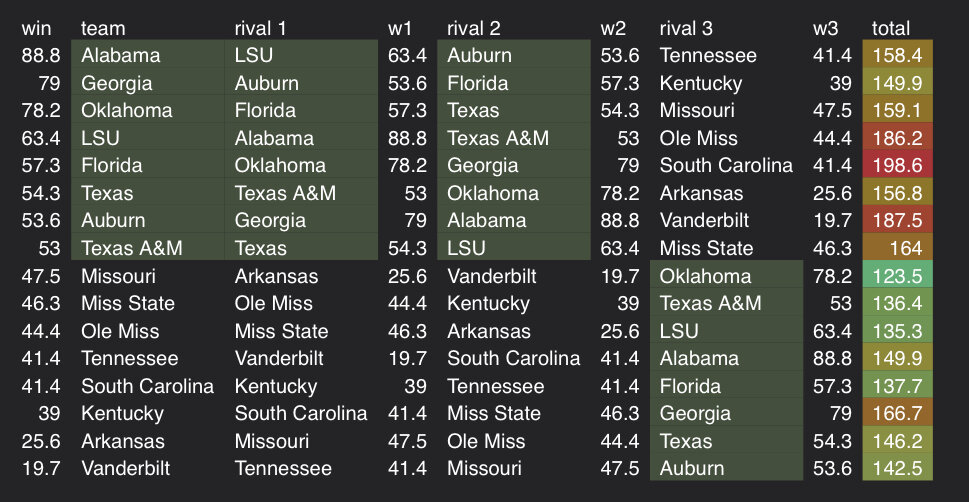Image resolution: width=969 pixels, height=502 pixels.
Task: Click Vanderbilt in the team column
Action: pyautogui.click(x=125, y=468)
